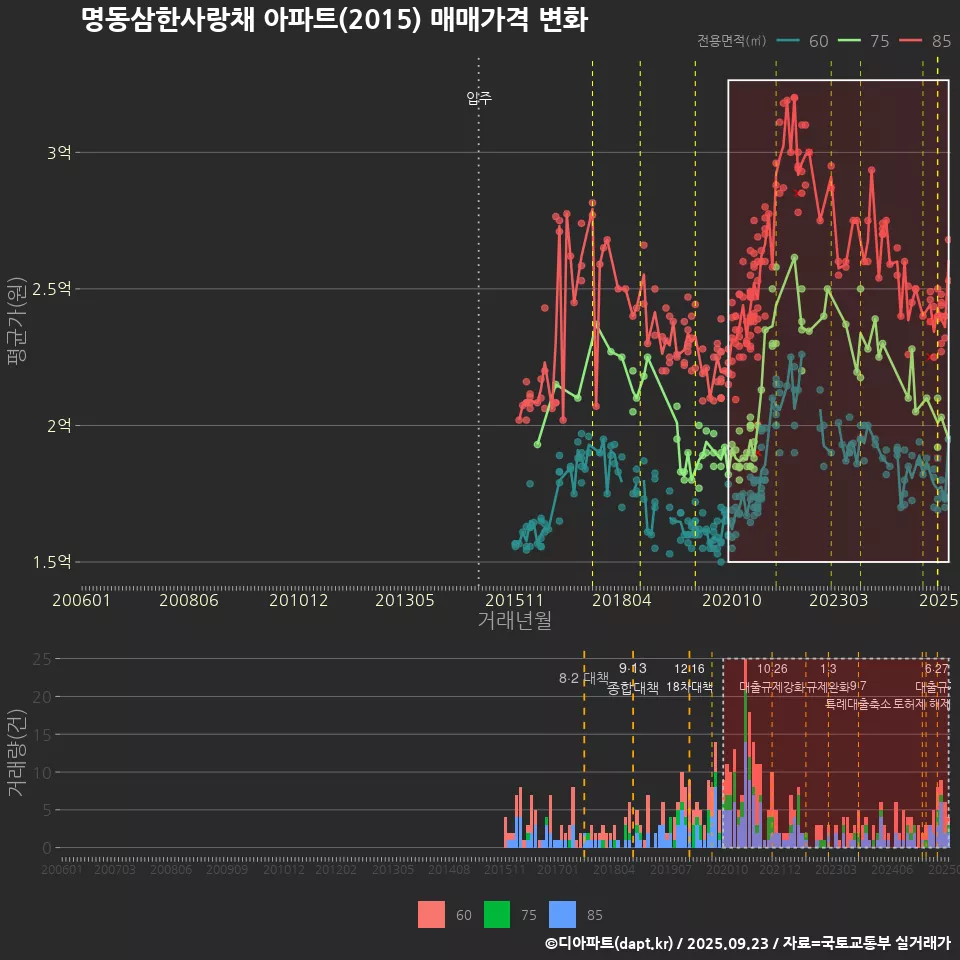Click the 특례대출축소 annotation
The height and width of the screenshot is (960, 960).
(858, 703)
